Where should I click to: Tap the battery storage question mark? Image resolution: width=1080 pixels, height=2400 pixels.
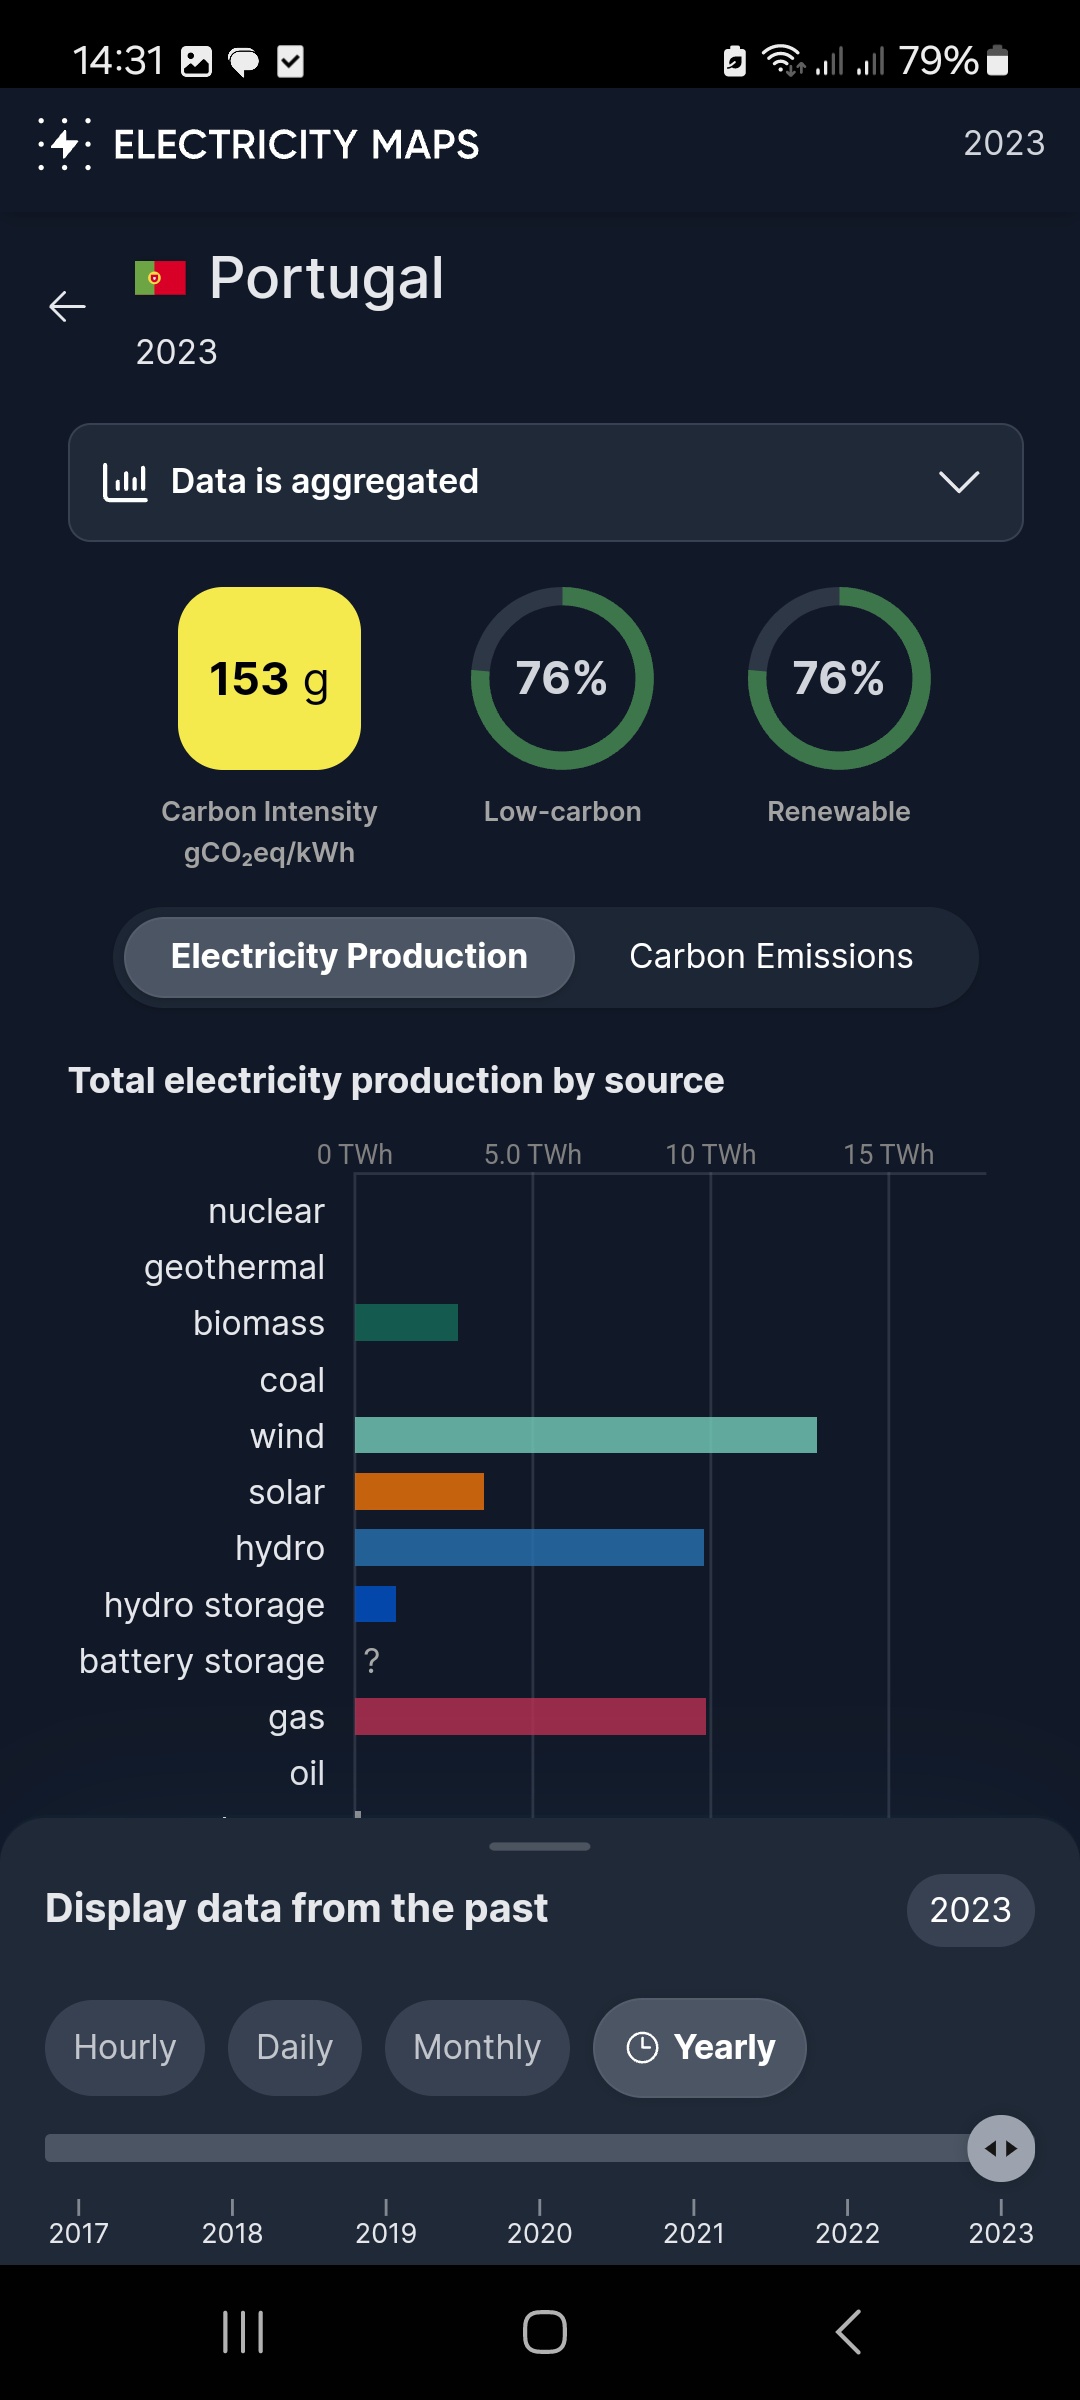coord(372,1661)
